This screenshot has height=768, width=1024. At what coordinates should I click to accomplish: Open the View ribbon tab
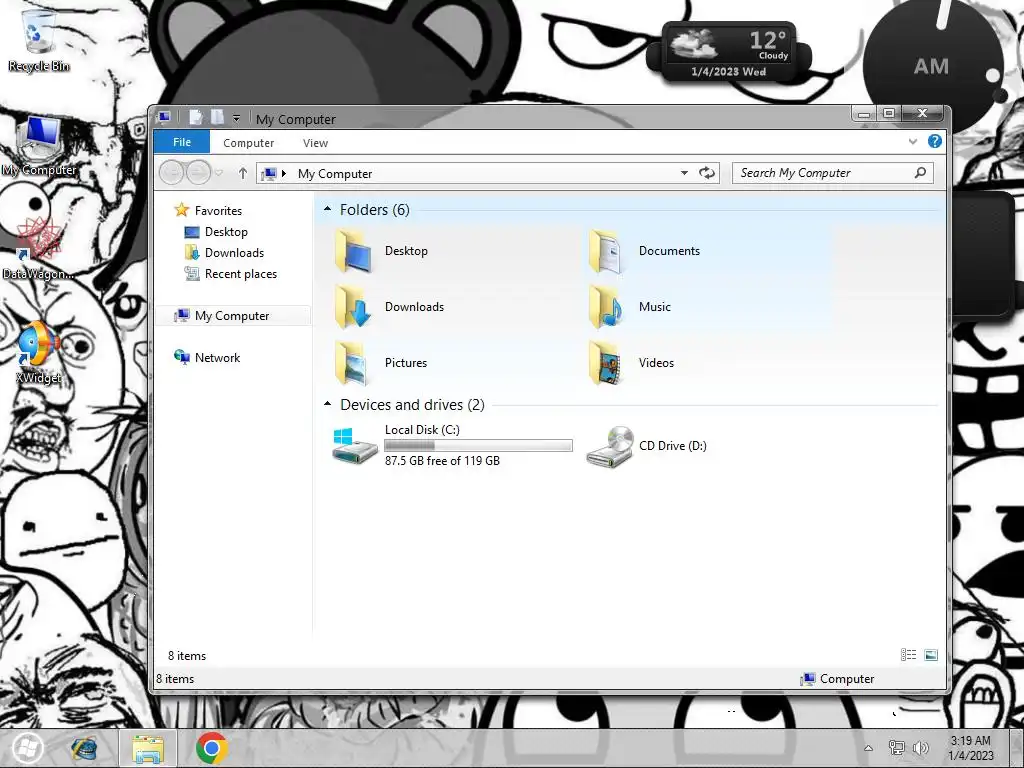[x=315, y=143]
